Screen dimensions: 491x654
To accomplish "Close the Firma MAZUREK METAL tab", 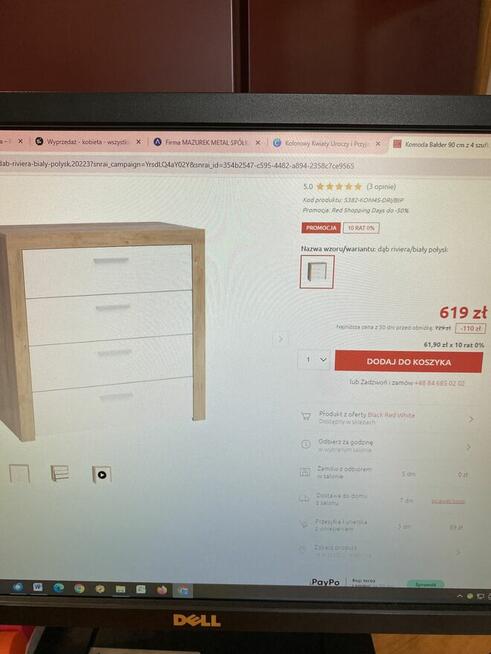I will (258, 143).
